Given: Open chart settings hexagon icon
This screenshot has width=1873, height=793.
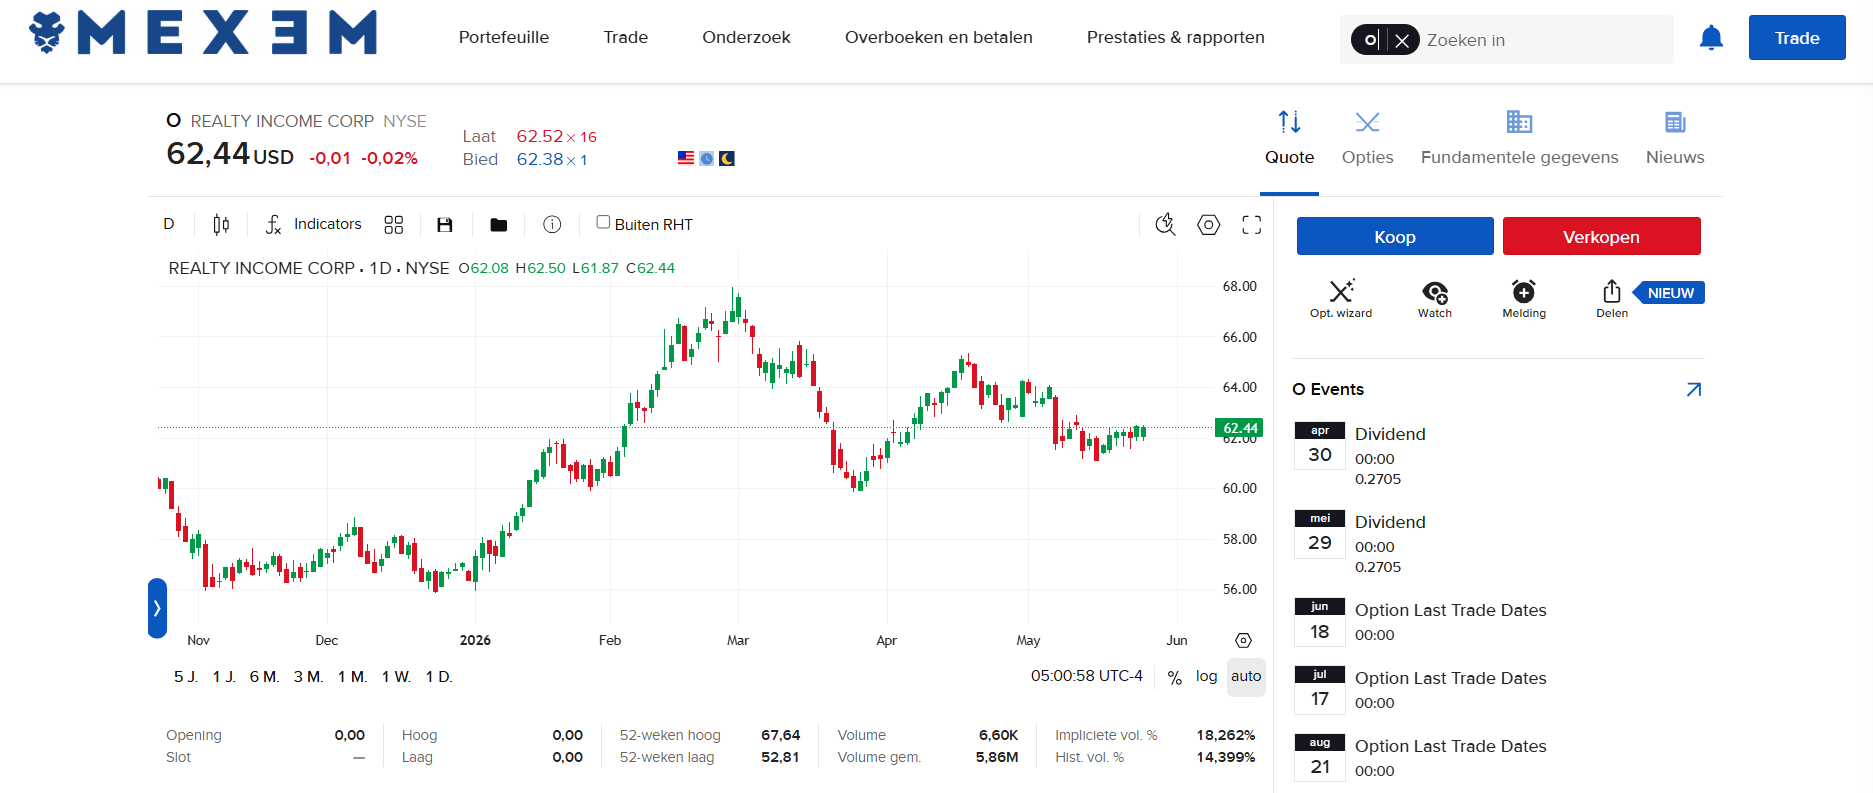Looking at the screenshot, I should click(1209, 225).
